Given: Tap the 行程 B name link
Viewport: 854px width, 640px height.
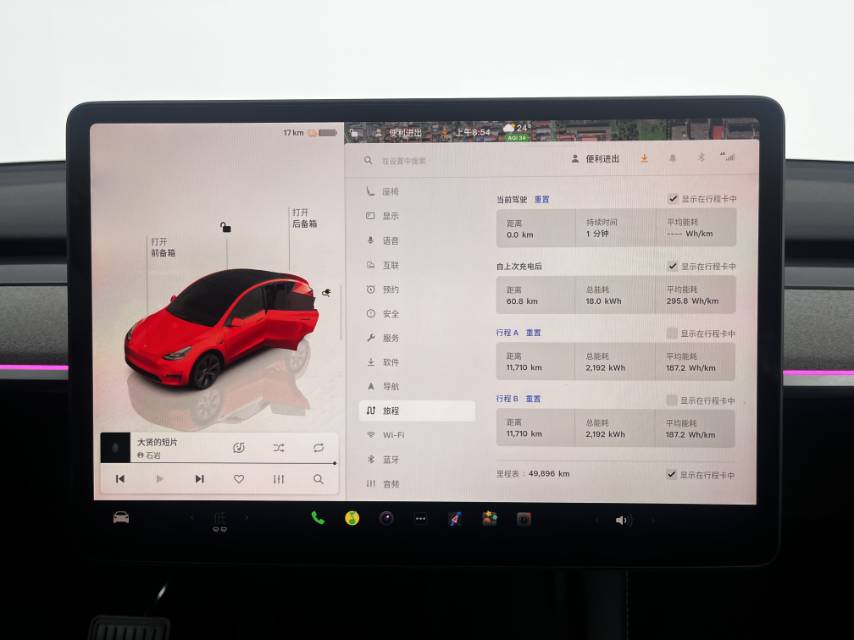Looking at the screenshot, I should [507, 399].
